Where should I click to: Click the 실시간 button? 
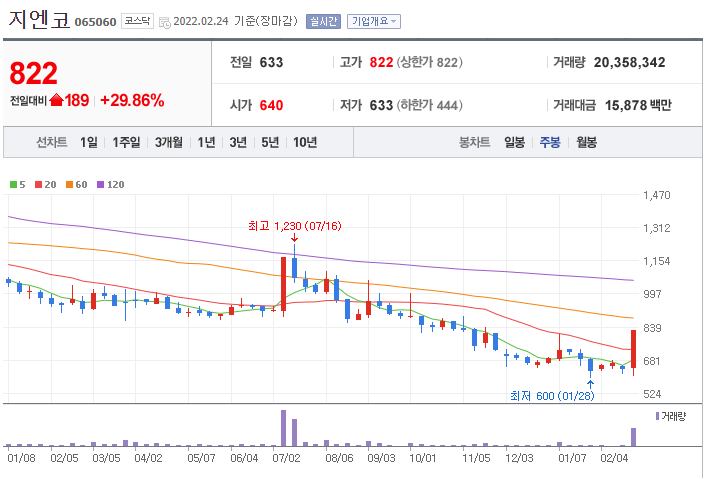pyautogui.click(x=323, y=21)
